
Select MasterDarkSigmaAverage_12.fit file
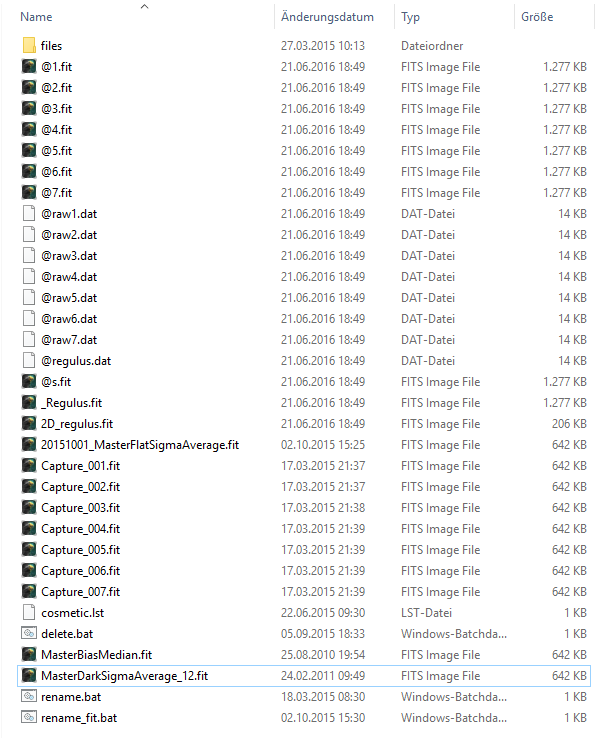click(x=124, y=676)
